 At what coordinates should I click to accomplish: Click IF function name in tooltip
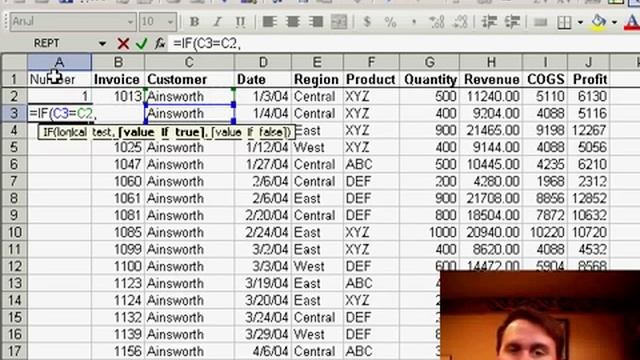tap(50, 132)
